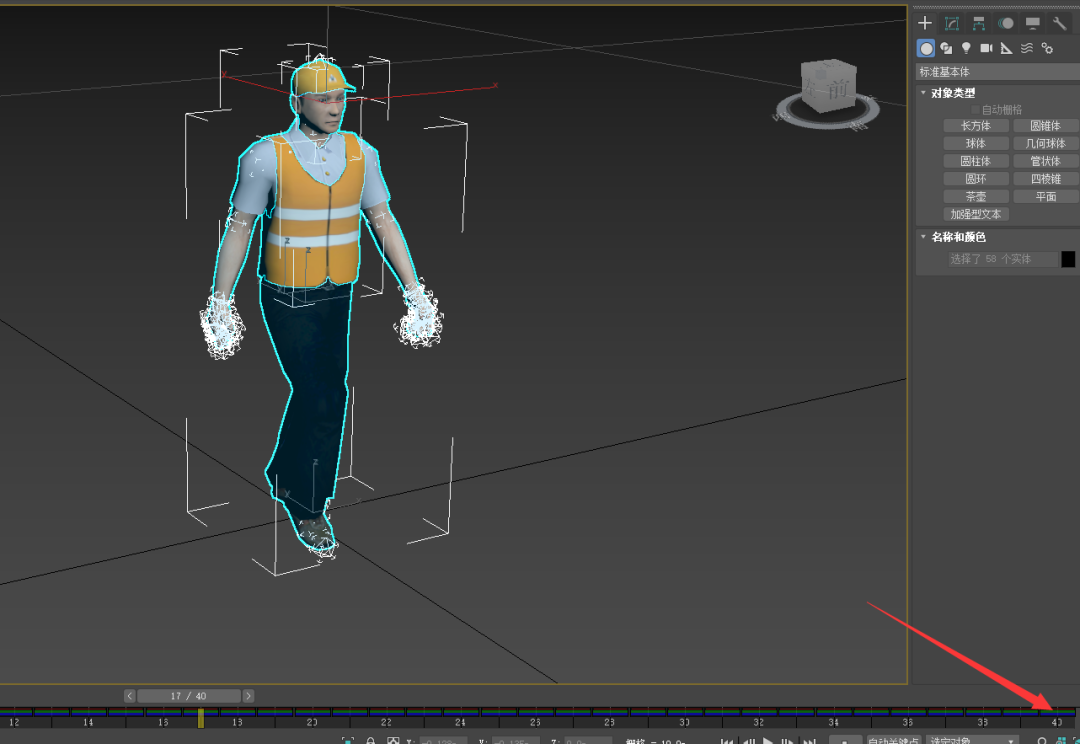Toggle the selection lock padlock
This screenshot has height=744, width=1080.
coord(368,741)
